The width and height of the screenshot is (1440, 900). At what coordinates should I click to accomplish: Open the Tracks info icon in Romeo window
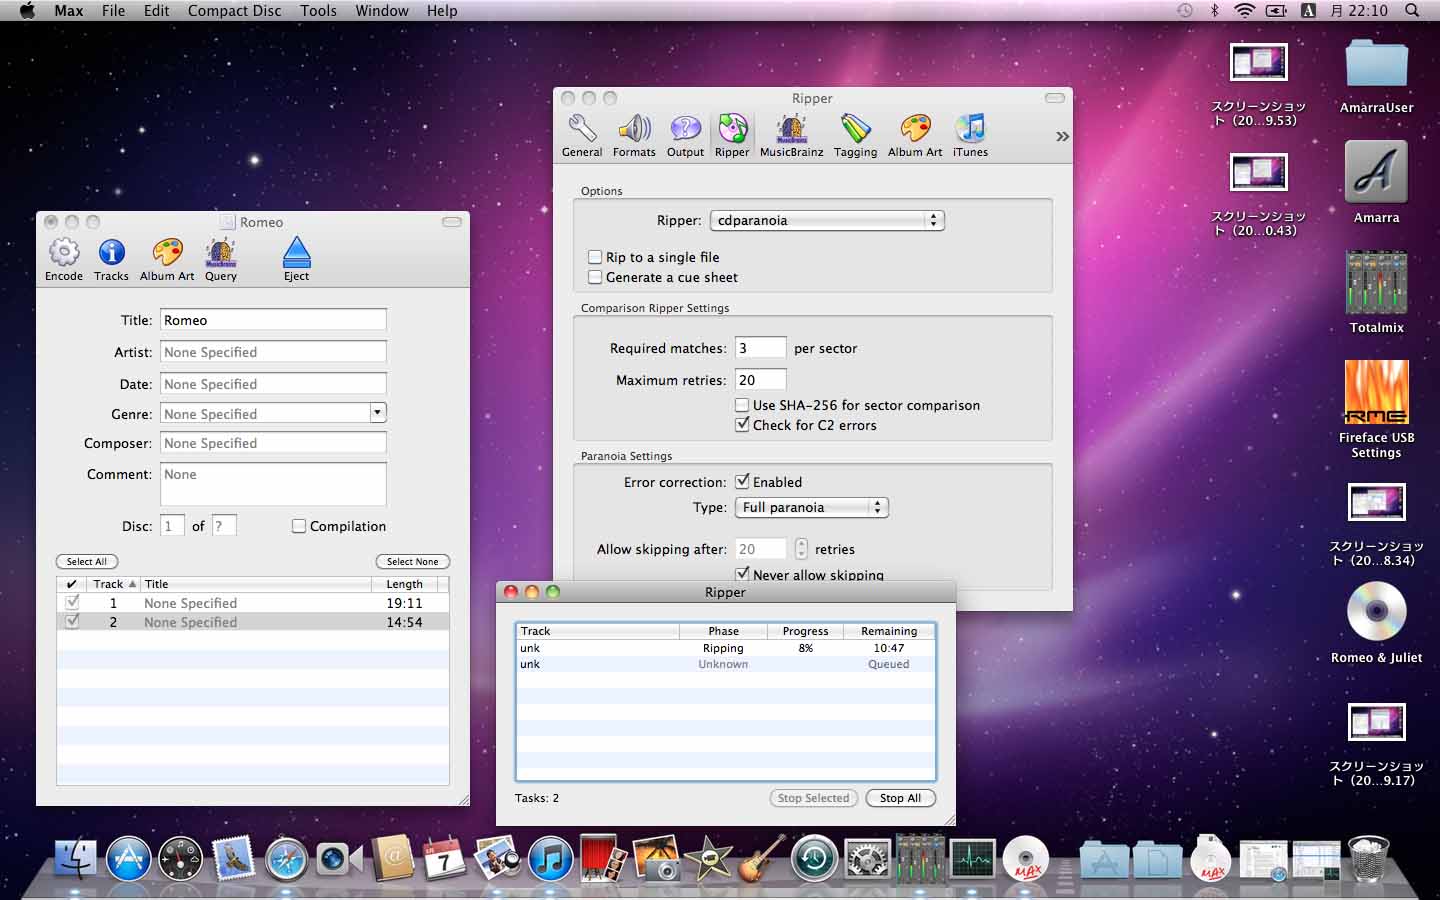tap(111, 259)
